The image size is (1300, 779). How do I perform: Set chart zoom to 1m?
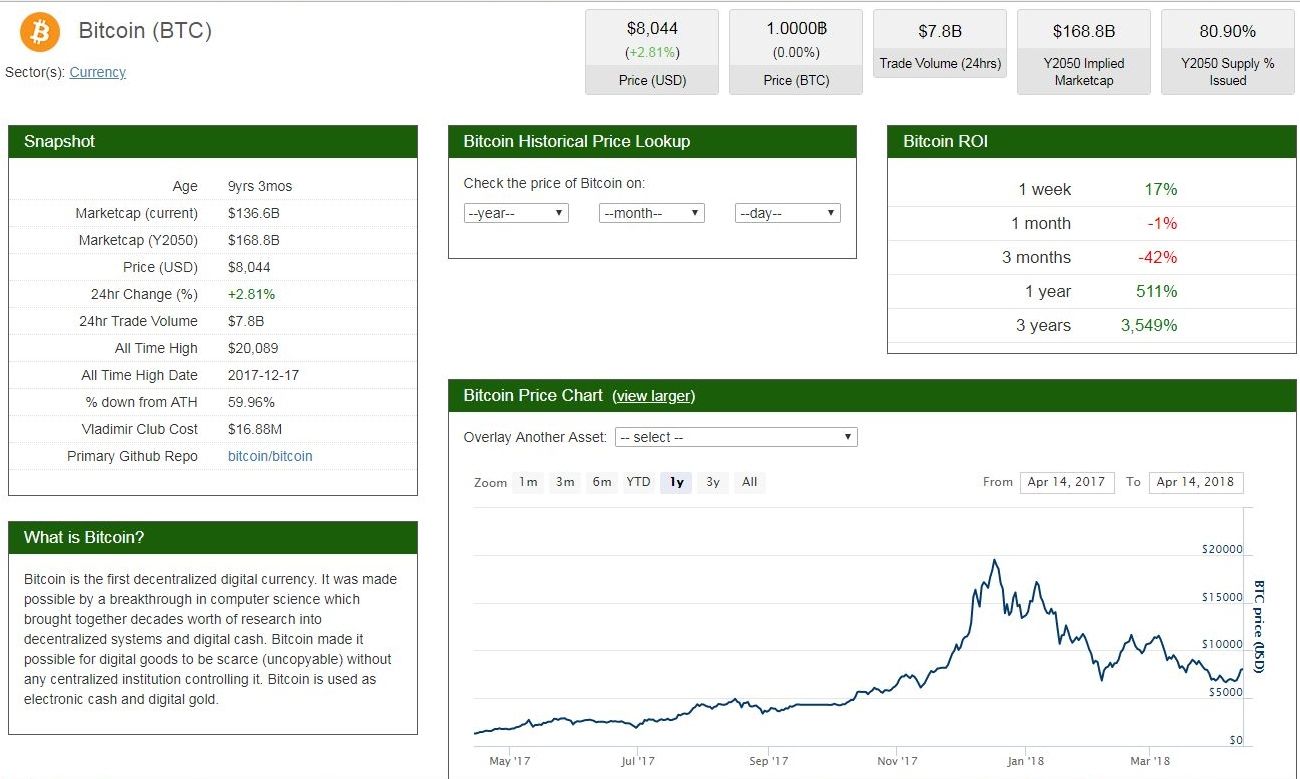click(x=527, y=482)
